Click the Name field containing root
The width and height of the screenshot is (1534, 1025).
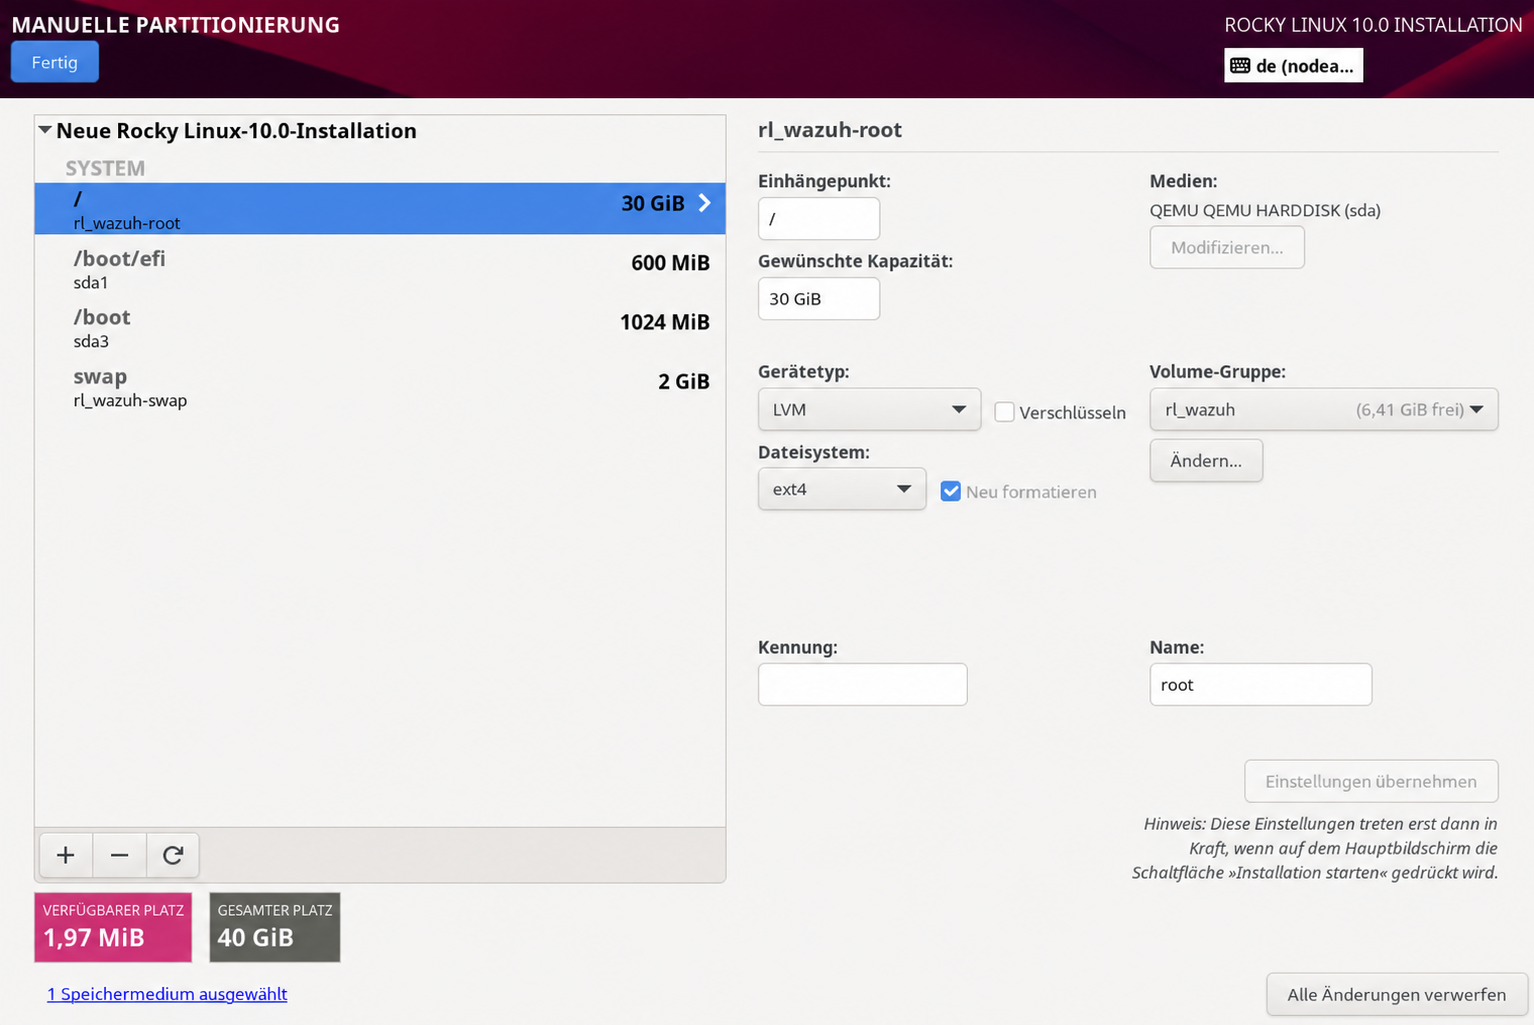[1261, 684]
